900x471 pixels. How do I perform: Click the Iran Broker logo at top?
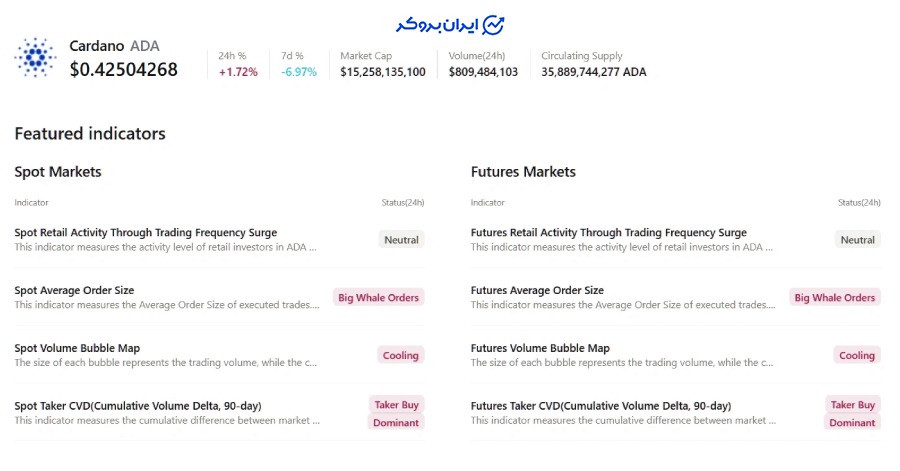[449, 24]
